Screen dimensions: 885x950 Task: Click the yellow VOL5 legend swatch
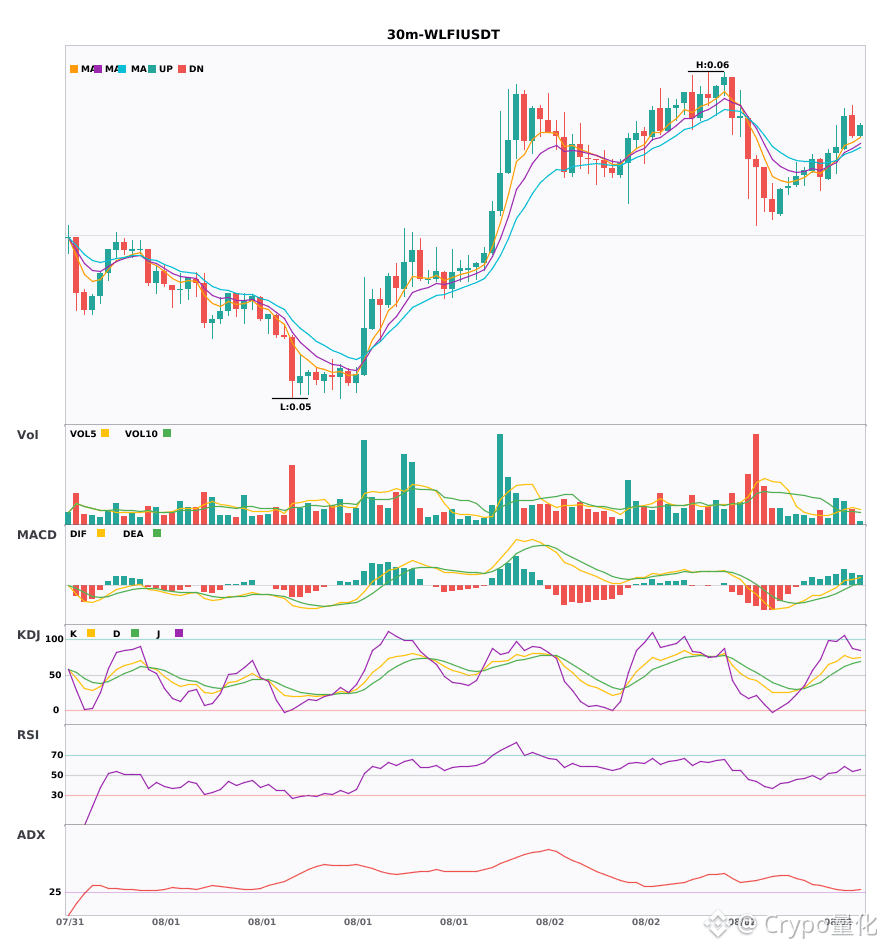click(105, 433)
